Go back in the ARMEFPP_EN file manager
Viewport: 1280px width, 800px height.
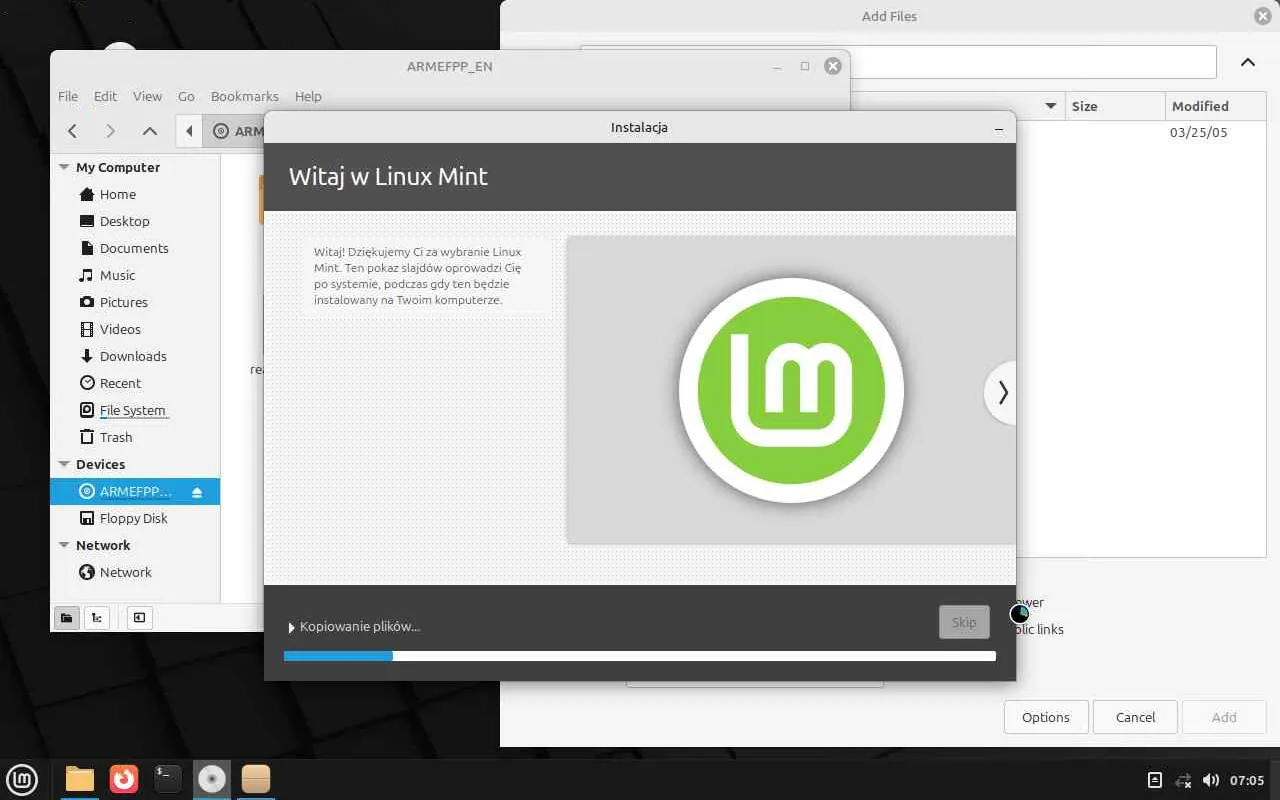tap(72, 131)
